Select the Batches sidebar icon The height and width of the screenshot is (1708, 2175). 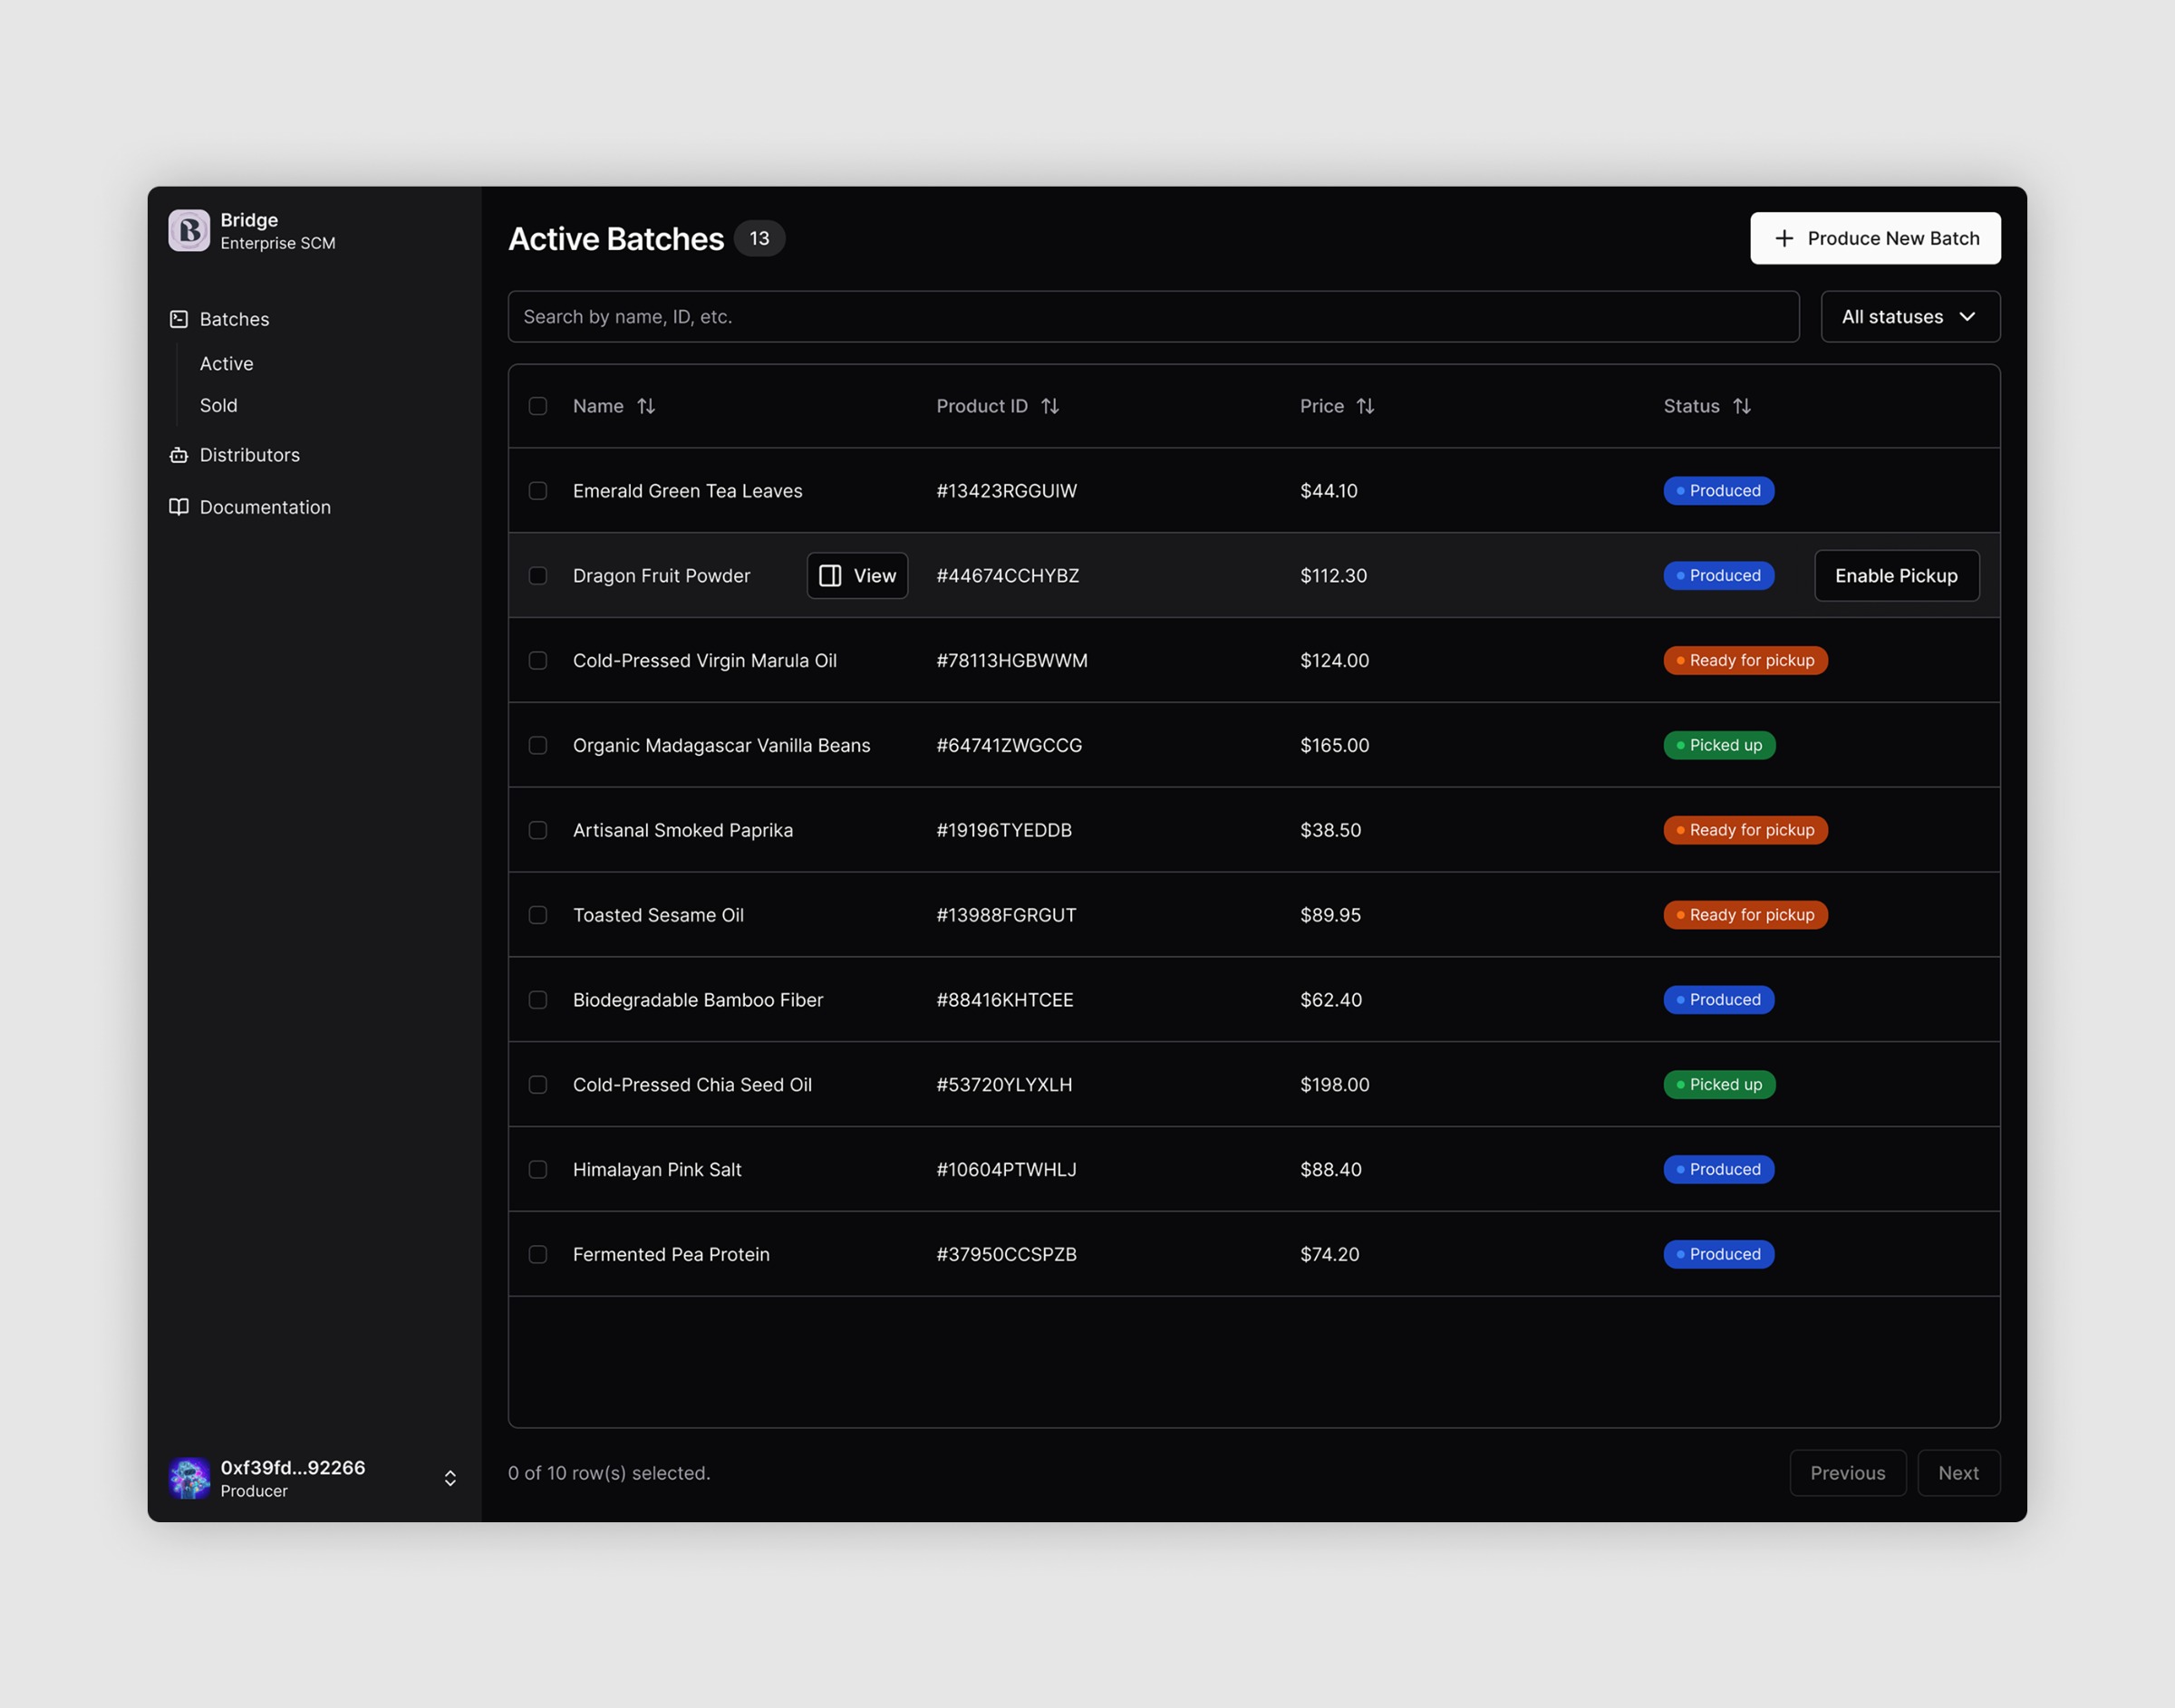coord(179,318)
